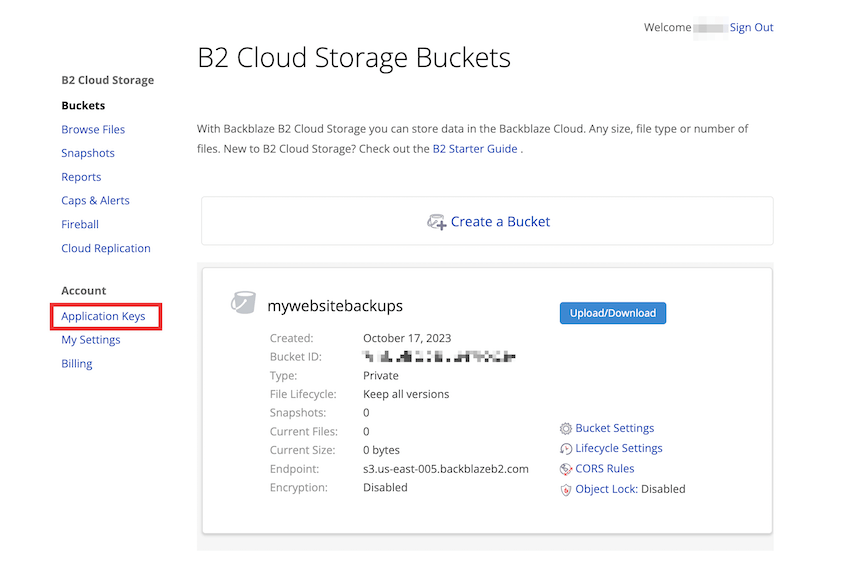Open CORS Rules link
Viewport: 845px width, 577px height.
[605, 469]
